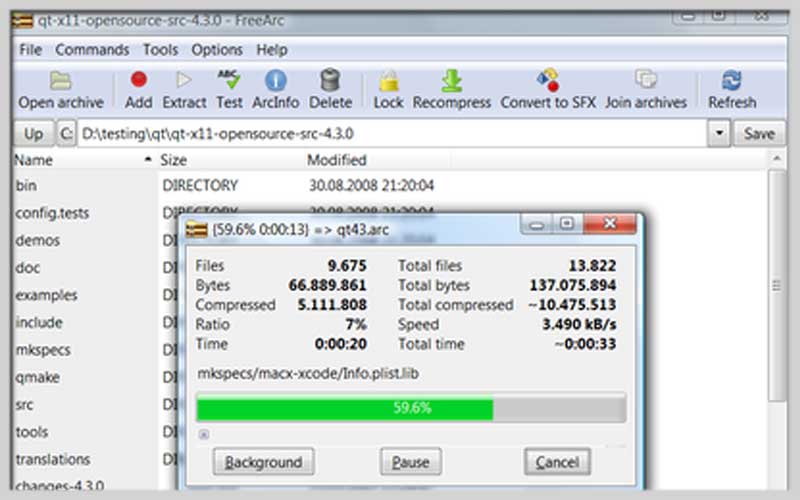
Task: Select the examples folder
Action: tap(46, 295)
